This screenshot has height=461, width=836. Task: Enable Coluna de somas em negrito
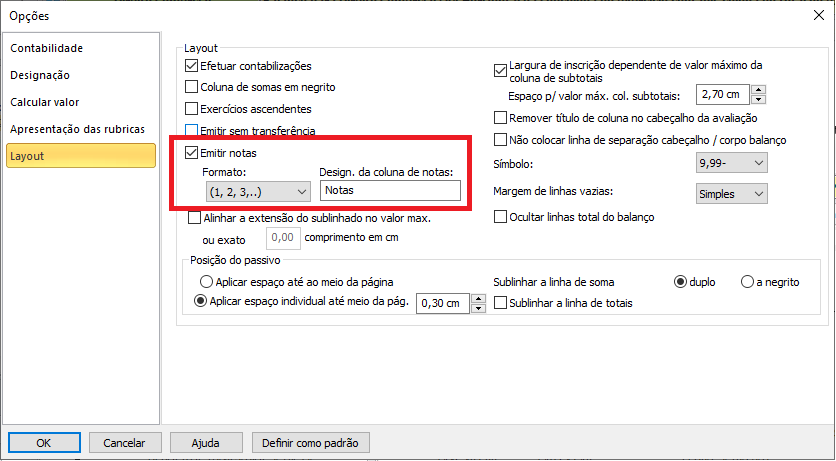pos(191,87)
